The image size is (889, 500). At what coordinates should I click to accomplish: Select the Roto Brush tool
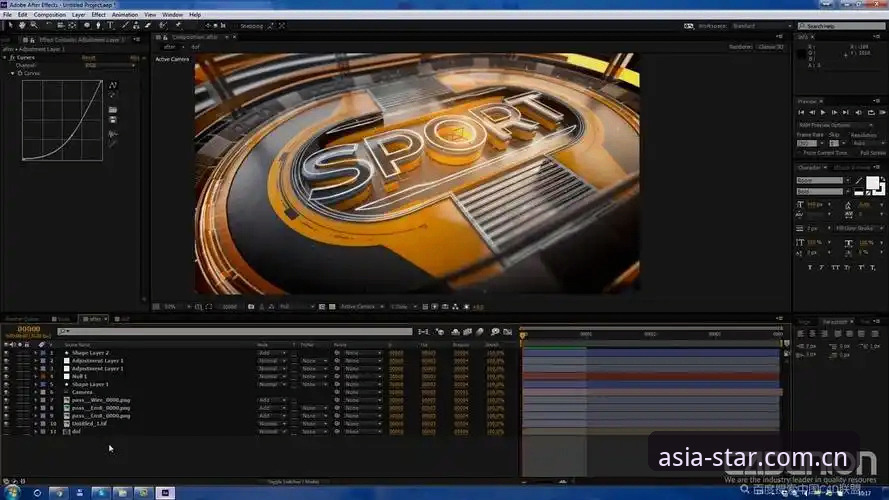pos(163,26)
